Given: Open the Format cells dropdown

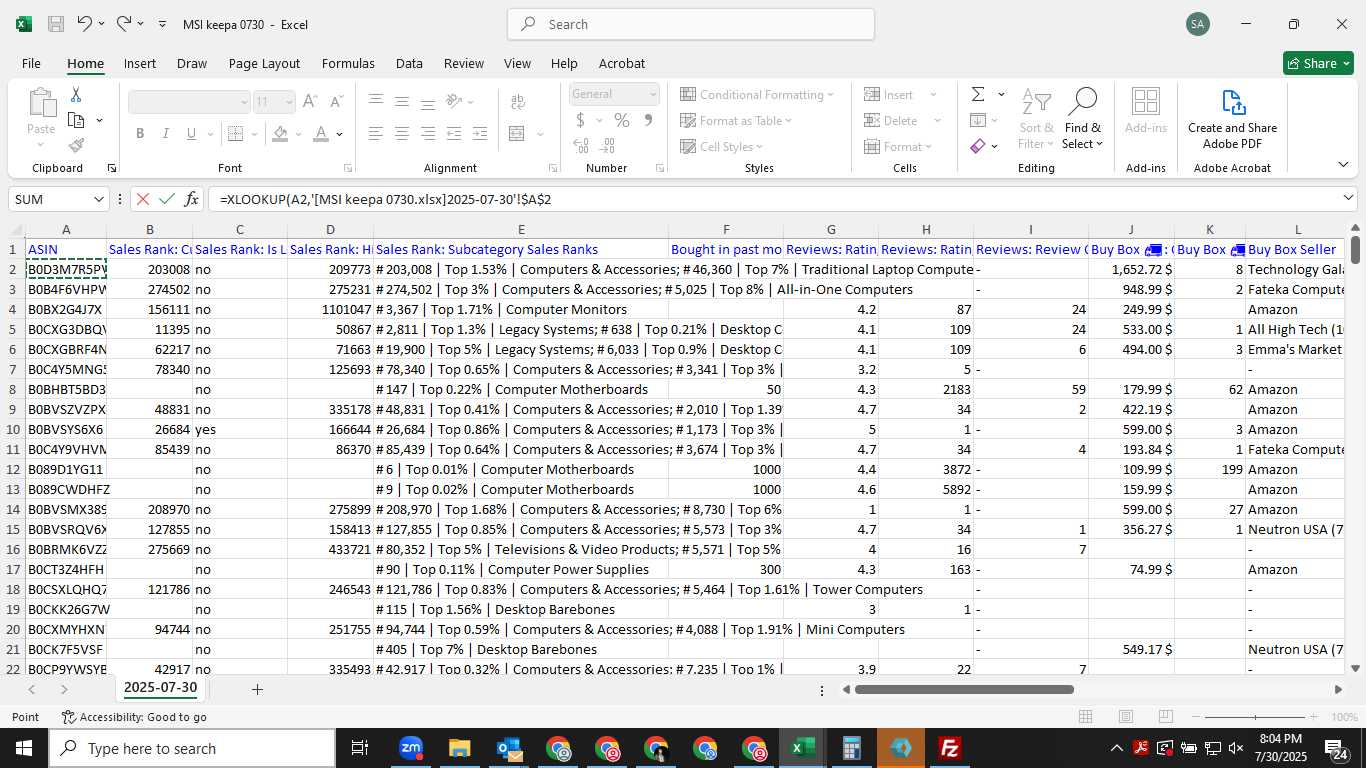Looking at the screenshot, I should (898, 146).
